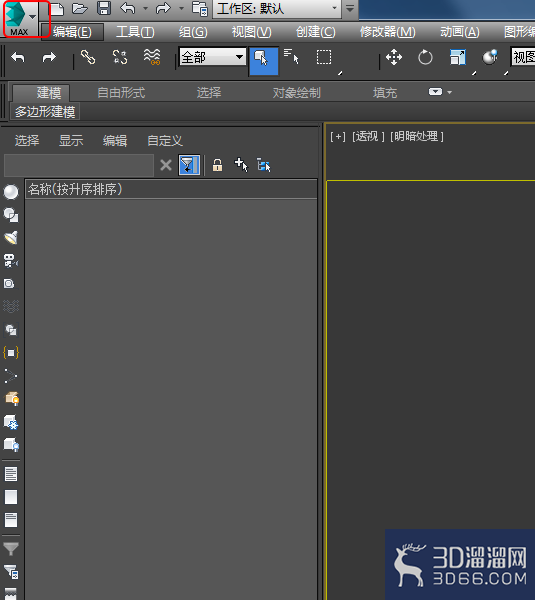This screenshot has height=600, width=535.
Task: Open scene explorer 显示 menu
Action: pyautogui.click(x=71, y=140)
